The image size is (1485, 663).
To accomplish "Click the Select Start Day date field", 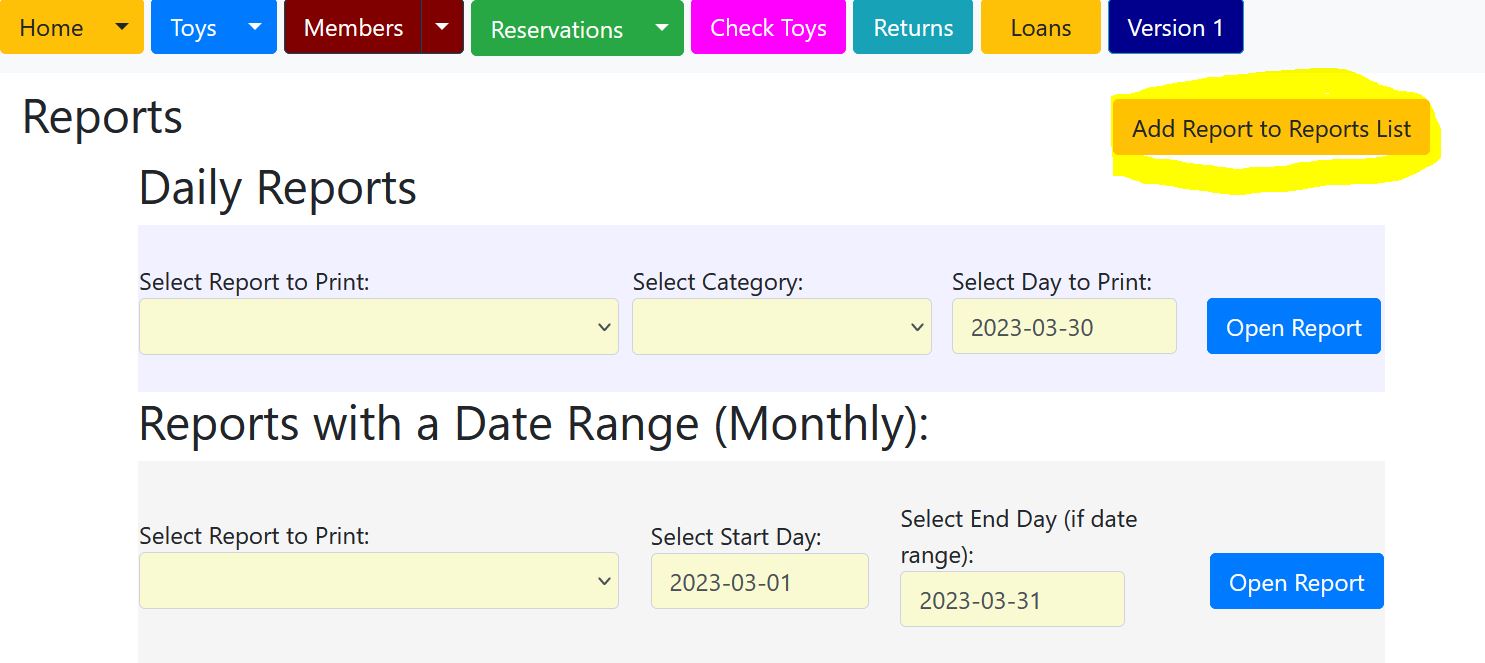I will tap(759, 581).
